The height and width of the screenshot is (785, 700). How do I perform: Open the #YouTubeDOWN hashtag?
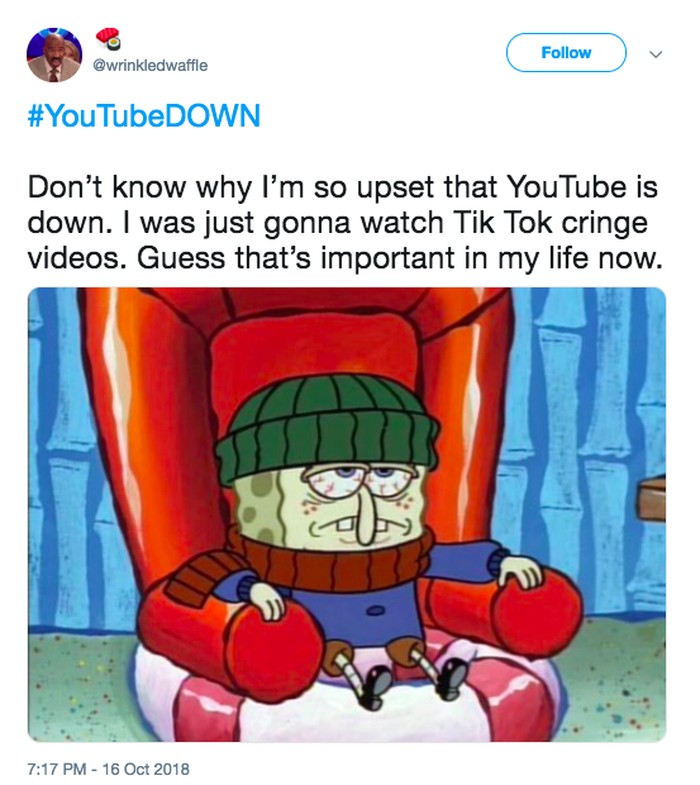click(144, 117)
